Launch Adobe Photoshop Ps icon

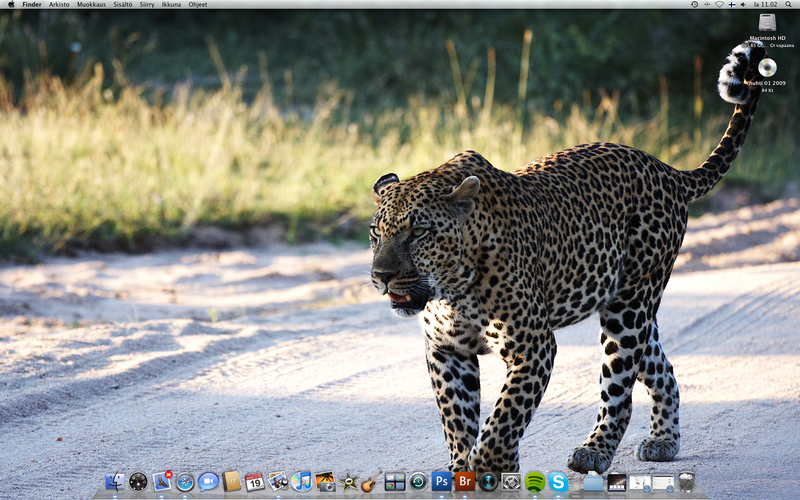[x=442, y=481]
